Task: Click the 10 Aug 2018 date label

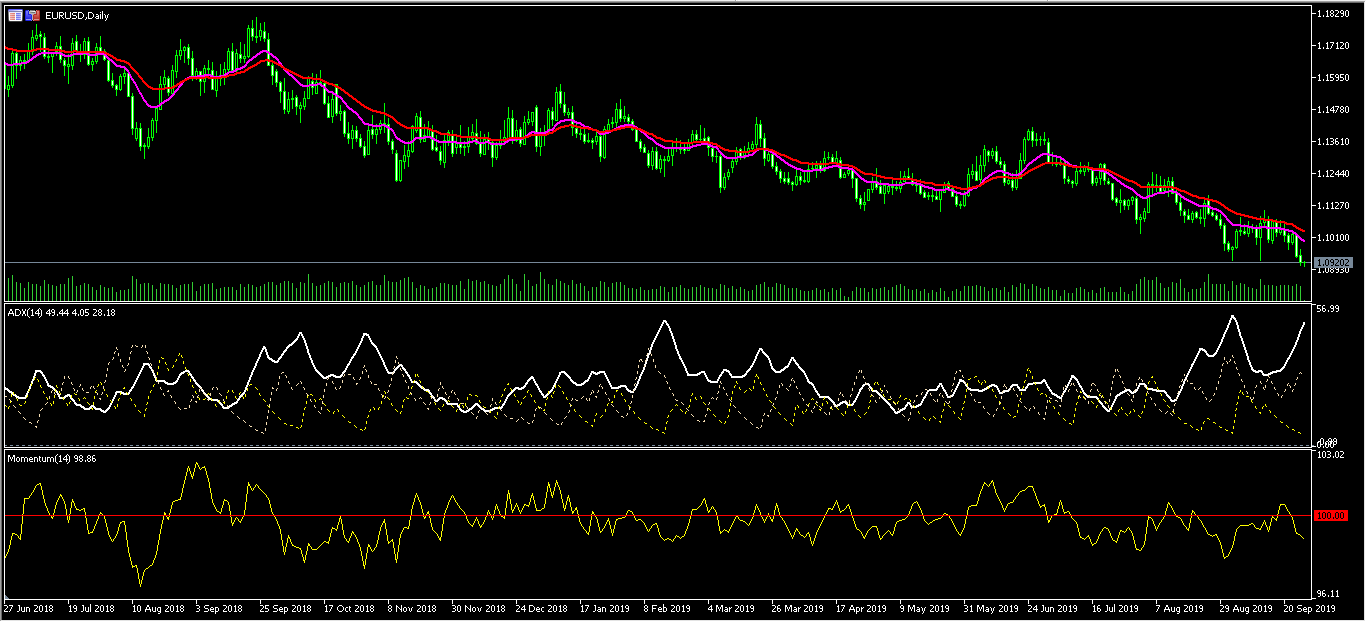Action: (x=160, y=608)
